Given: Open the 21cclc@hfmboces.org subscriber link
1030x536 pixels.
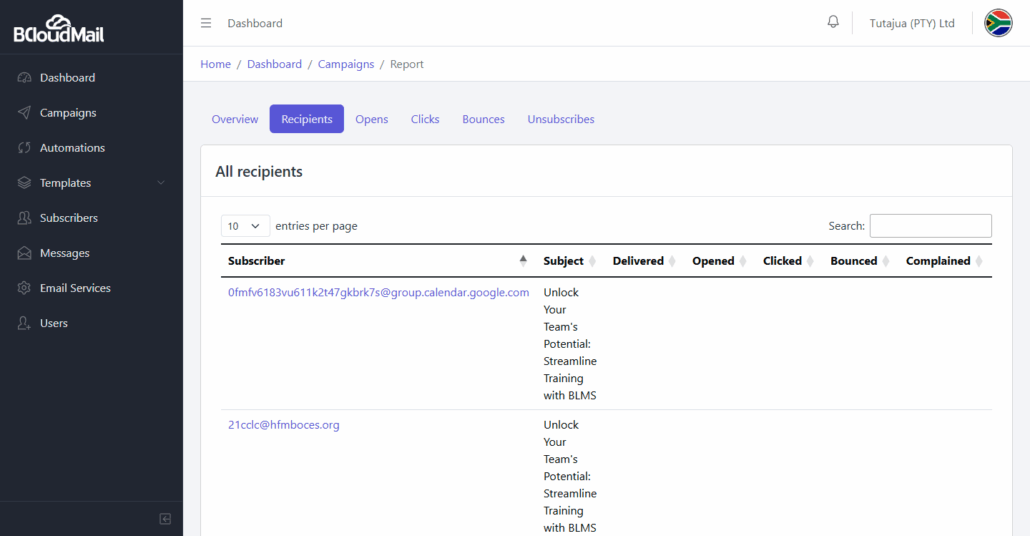Looking at the screenshot, I should [284, 425].
